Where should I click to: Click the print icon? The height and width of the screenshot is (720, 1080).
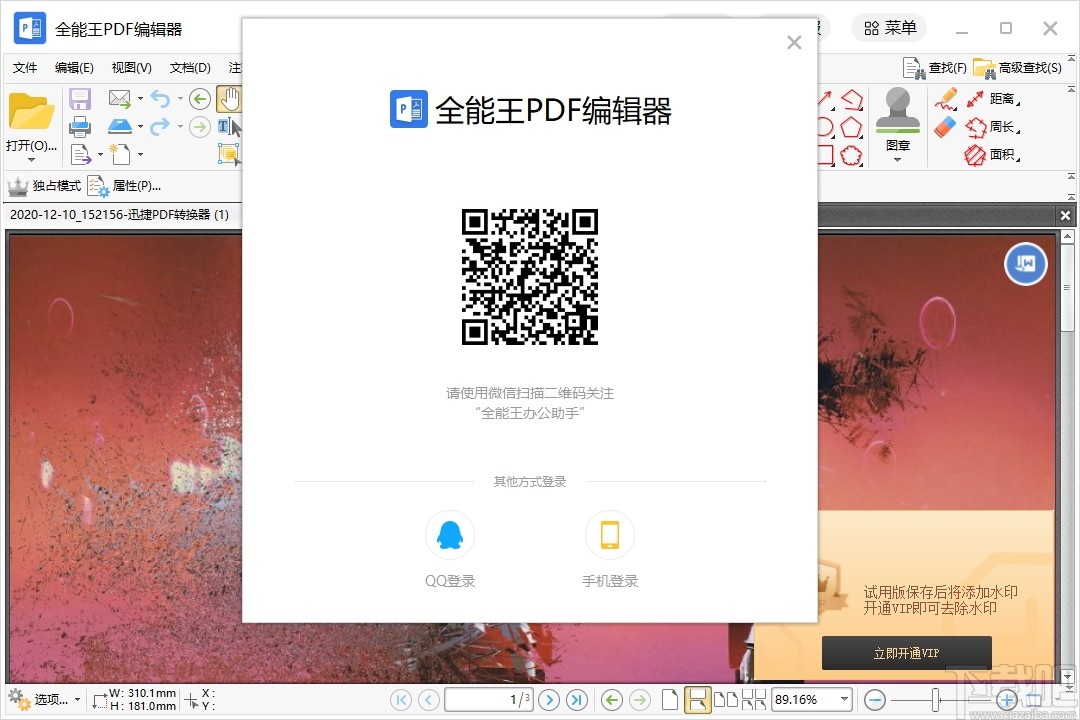click(80, 126)
